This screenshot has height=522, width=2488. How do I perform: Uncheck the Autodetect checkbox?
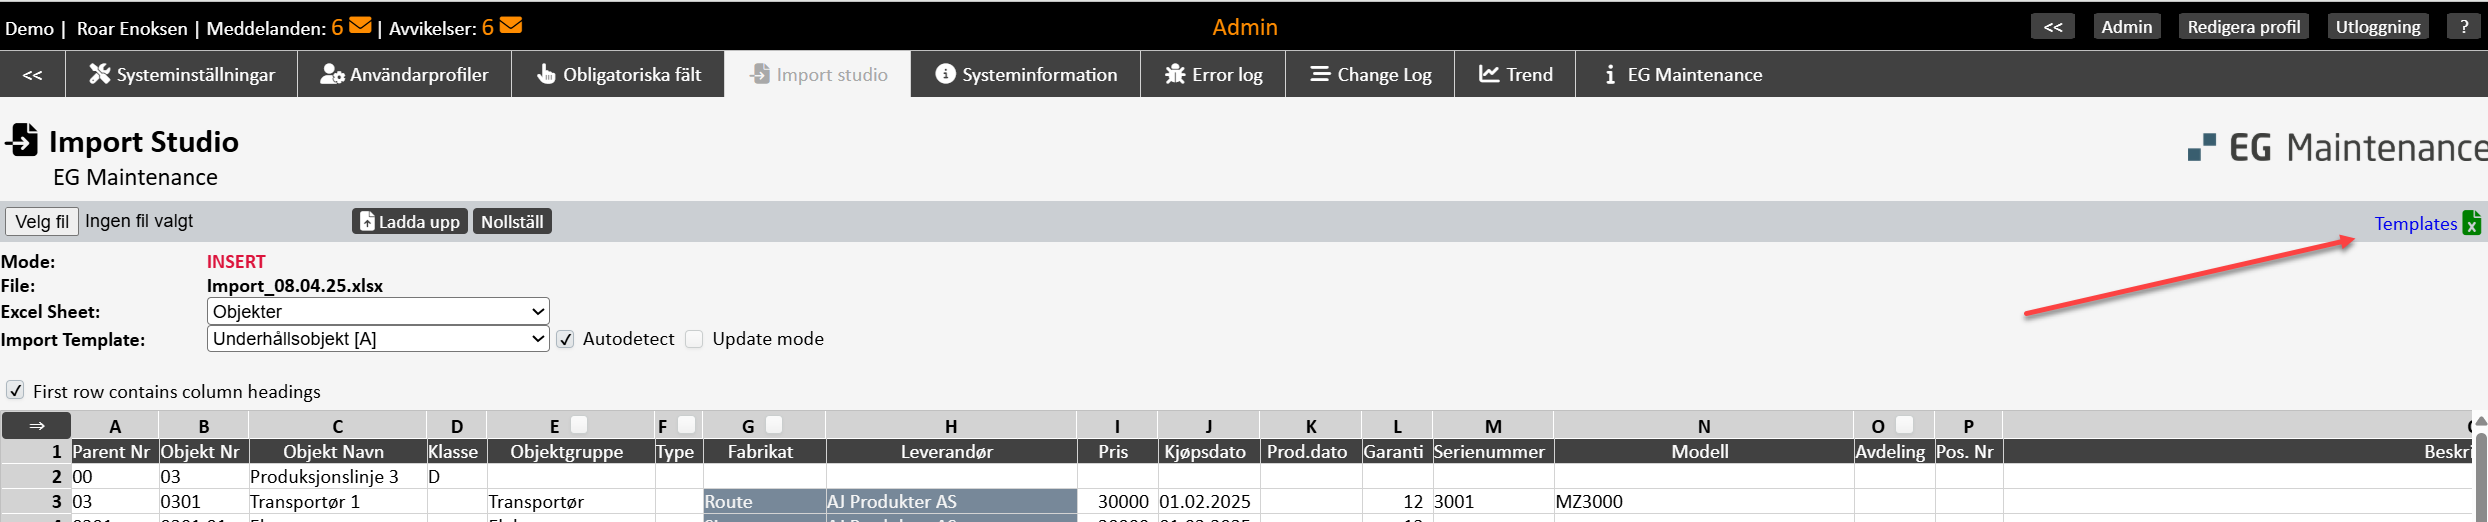(x=566, y=339)
